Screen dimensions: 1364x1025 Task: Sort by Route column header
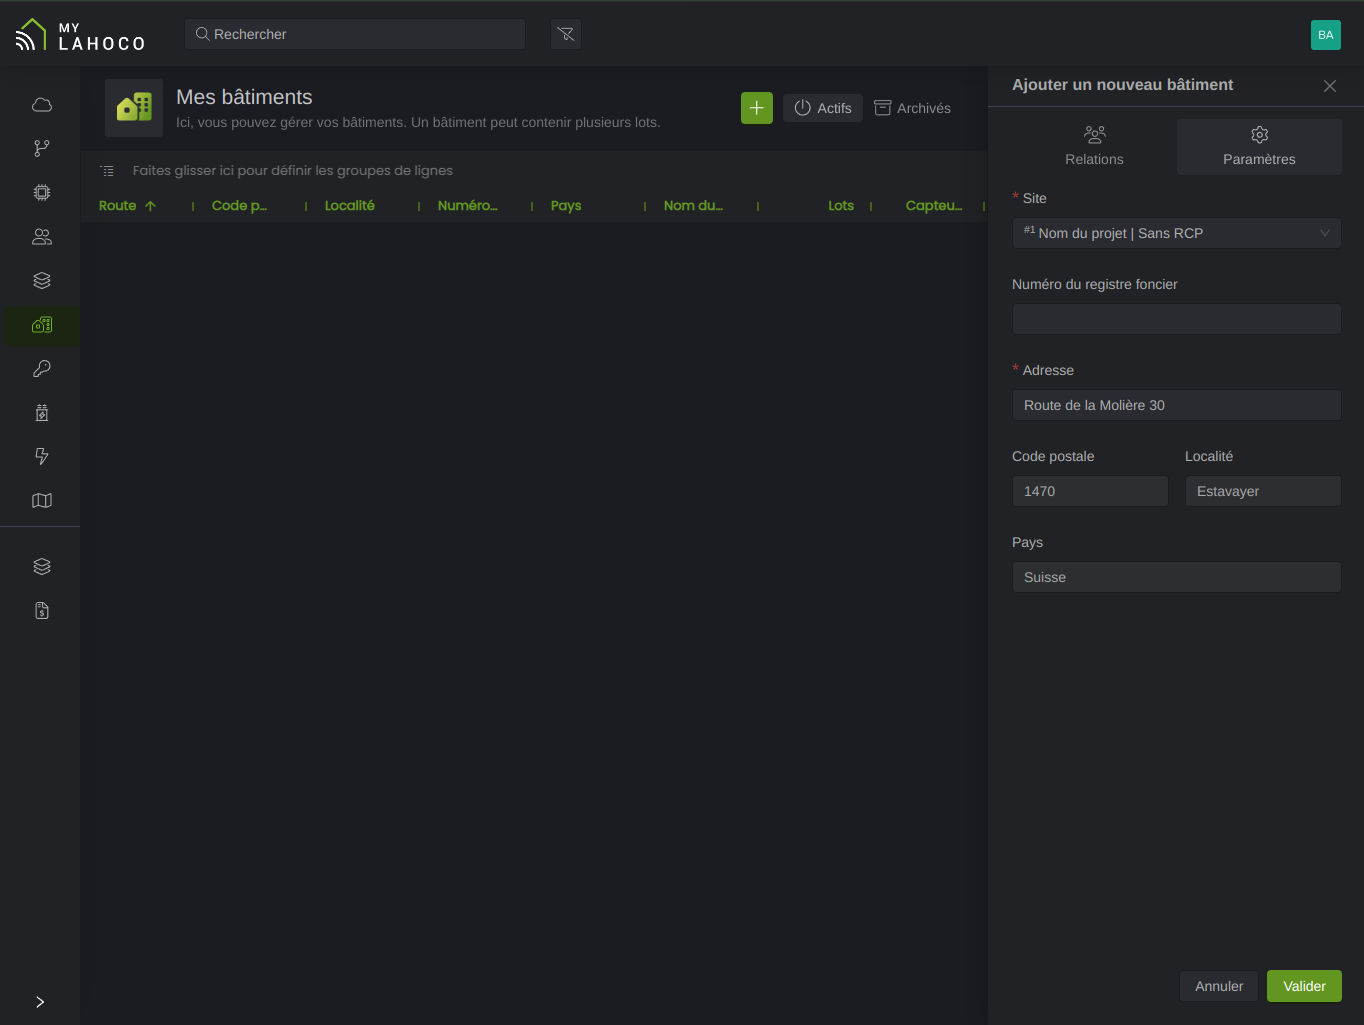118,206
